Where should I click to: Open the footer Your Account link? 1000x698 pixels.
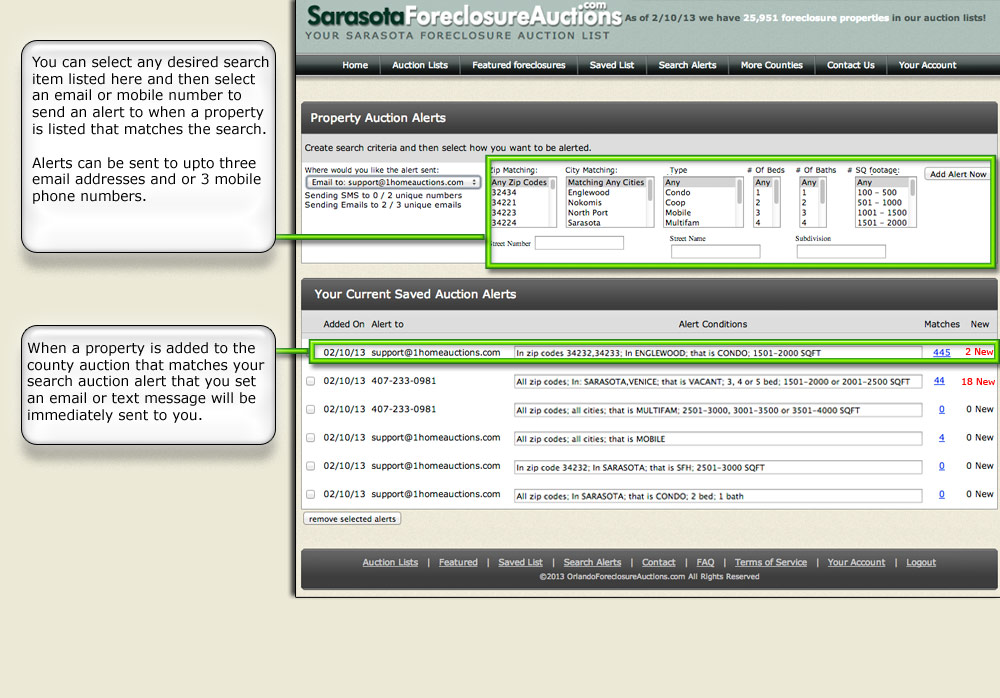pyautogui.click(x=857, y=562)
